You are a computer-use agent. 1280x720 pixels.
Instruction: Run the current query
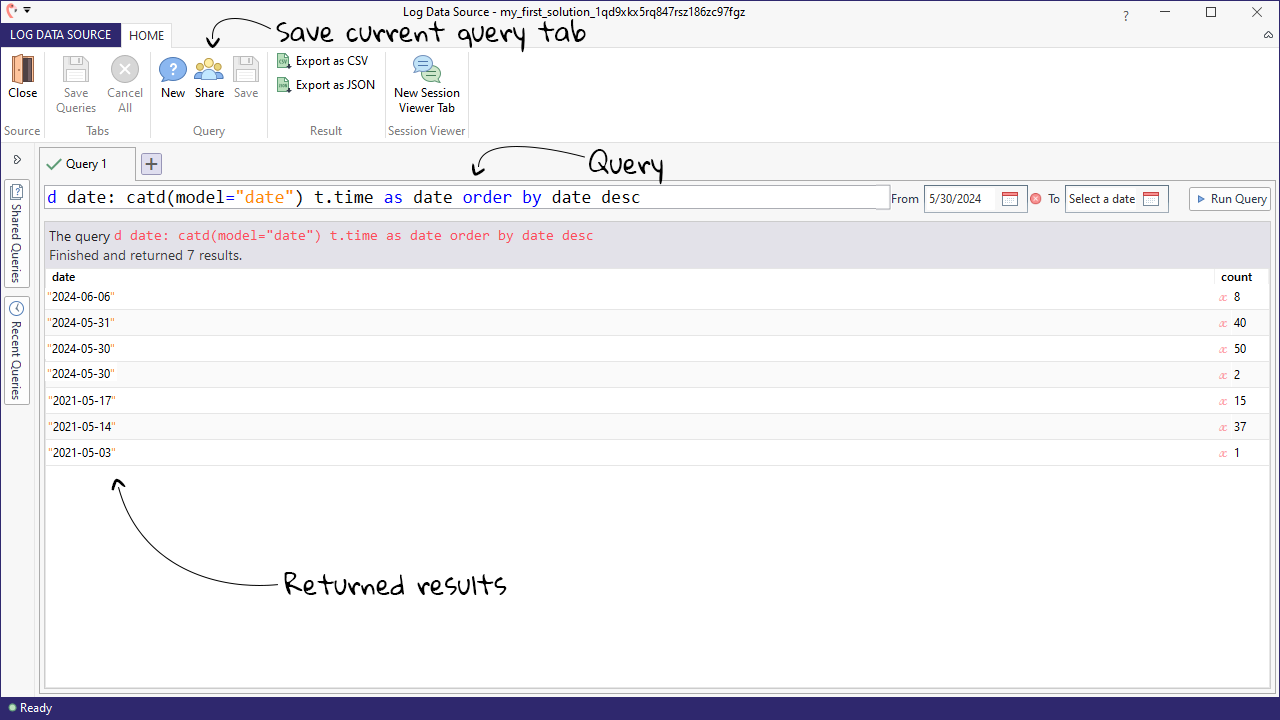(x=1229, y=198)
